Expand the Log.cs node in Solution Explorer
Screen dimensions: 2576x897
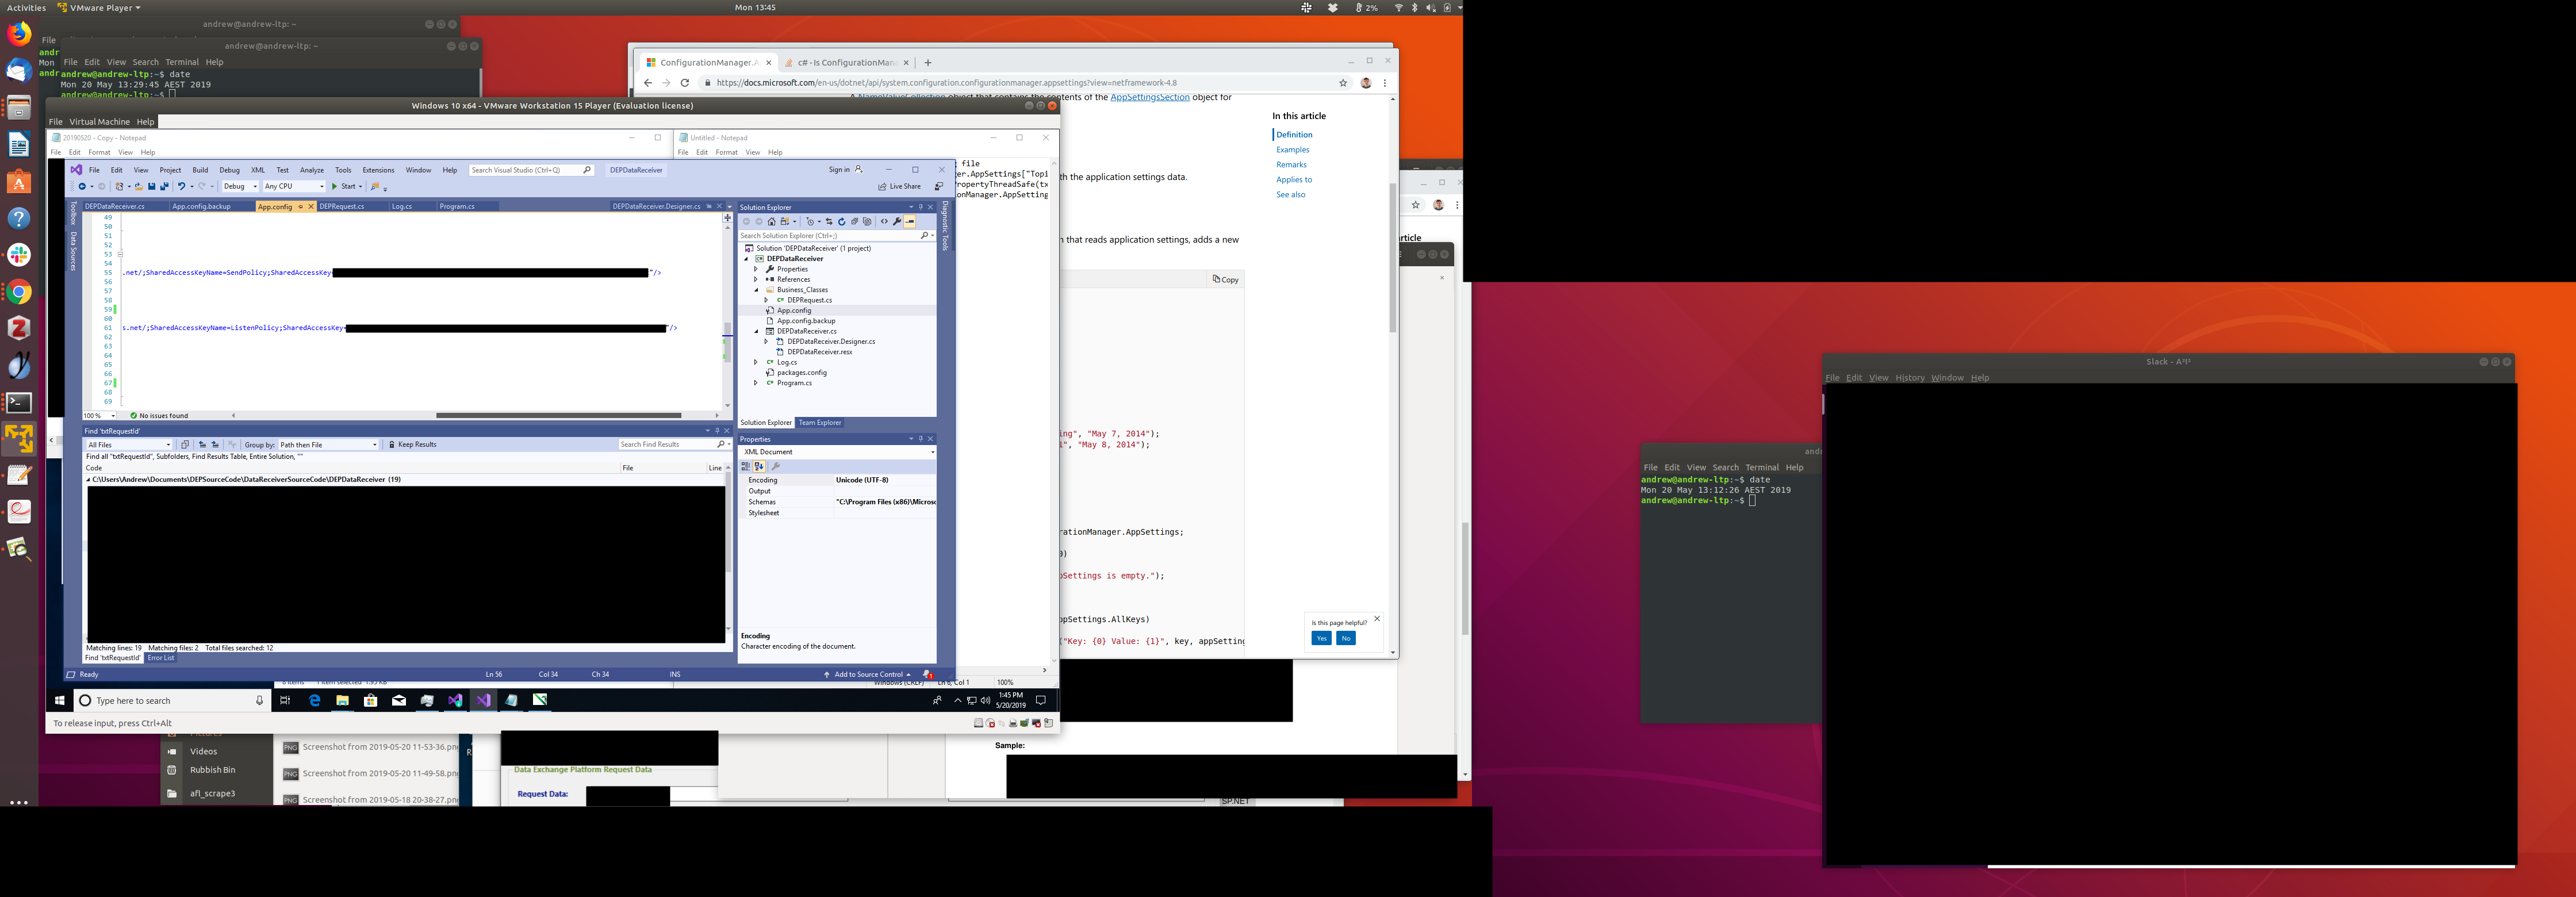756,362
